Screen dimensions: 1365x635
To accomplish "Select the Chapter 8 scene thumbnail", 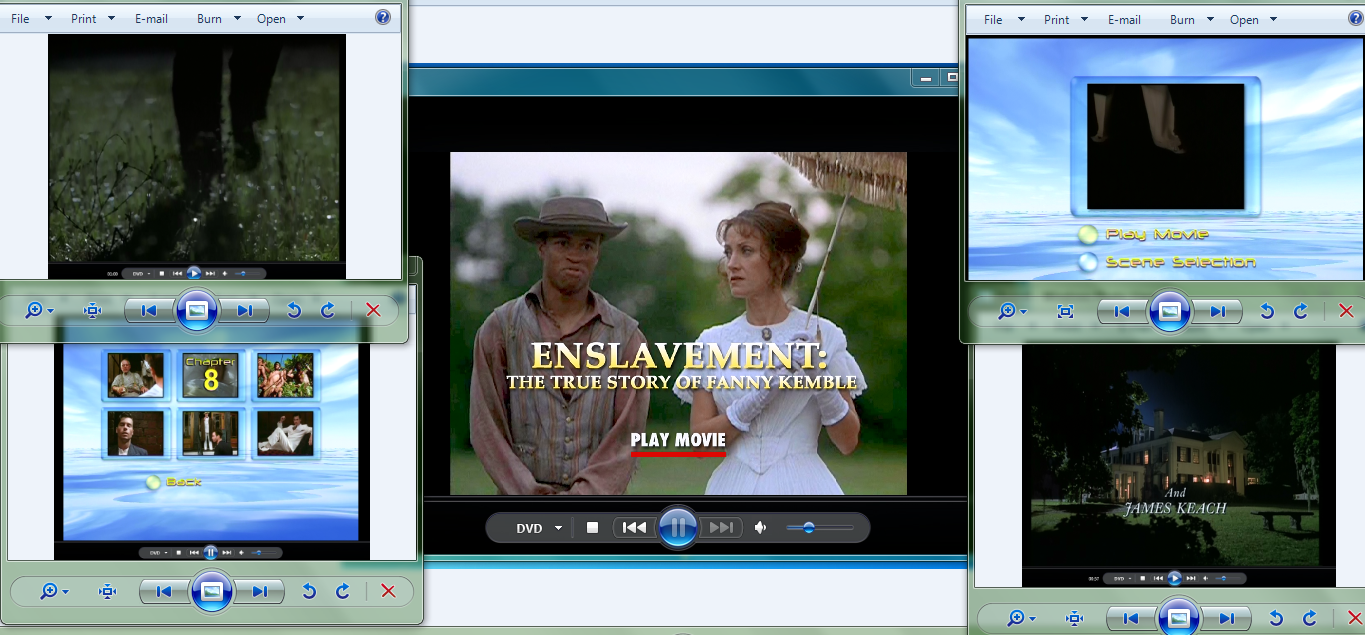I will pyautogui.click(x=211, y=375).
